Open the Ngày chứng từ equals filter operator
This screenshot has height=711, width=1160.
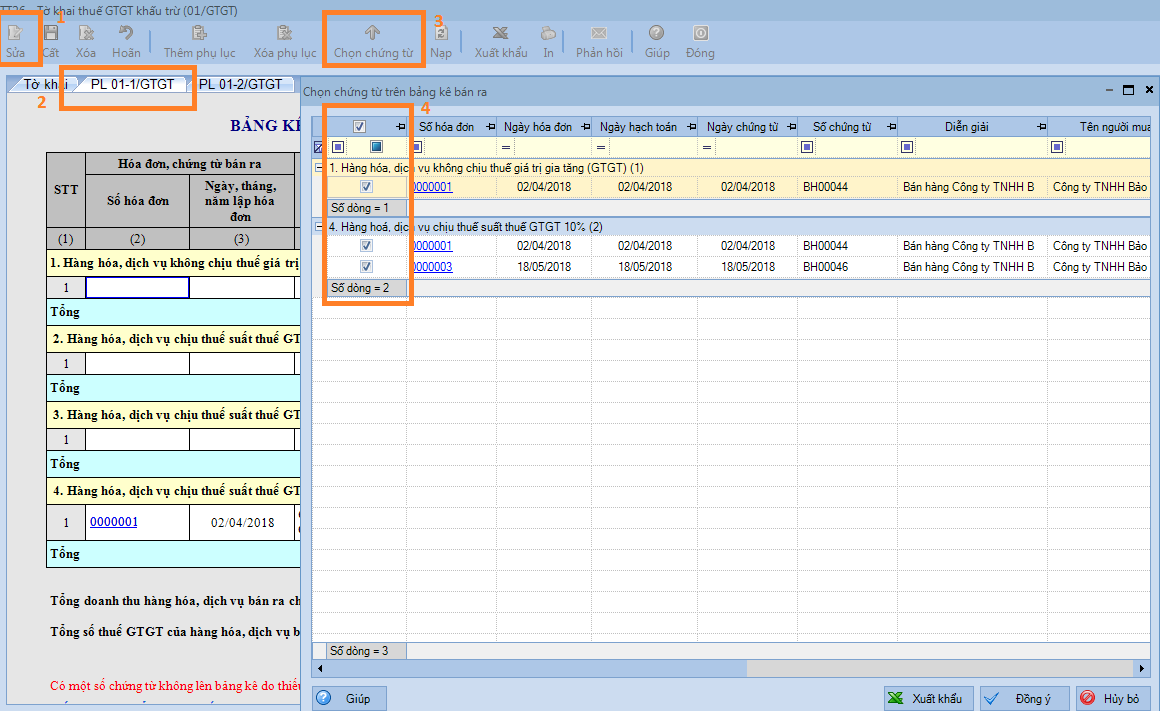(x=707, y=147)
